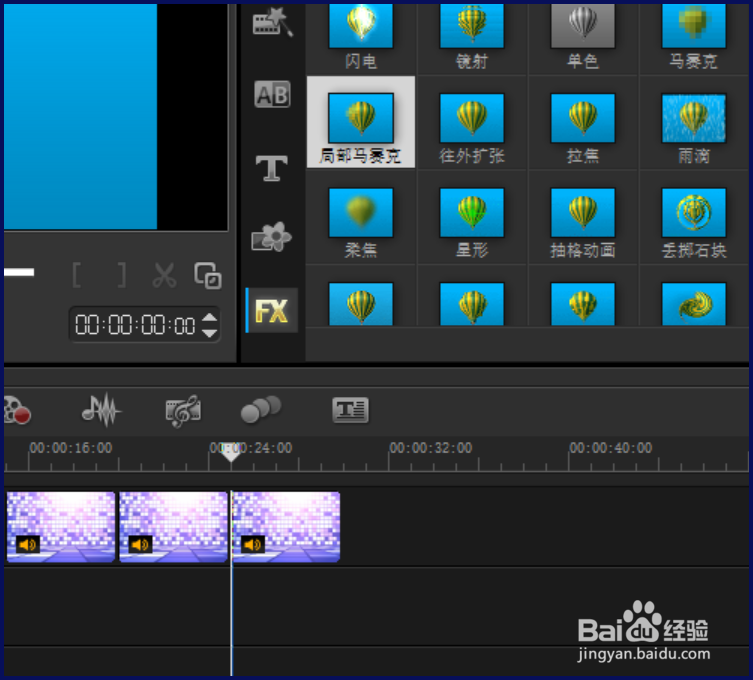Click the preview scrubber bar handle
This screenshot has width=753, height=680.
tap(19, 272)
